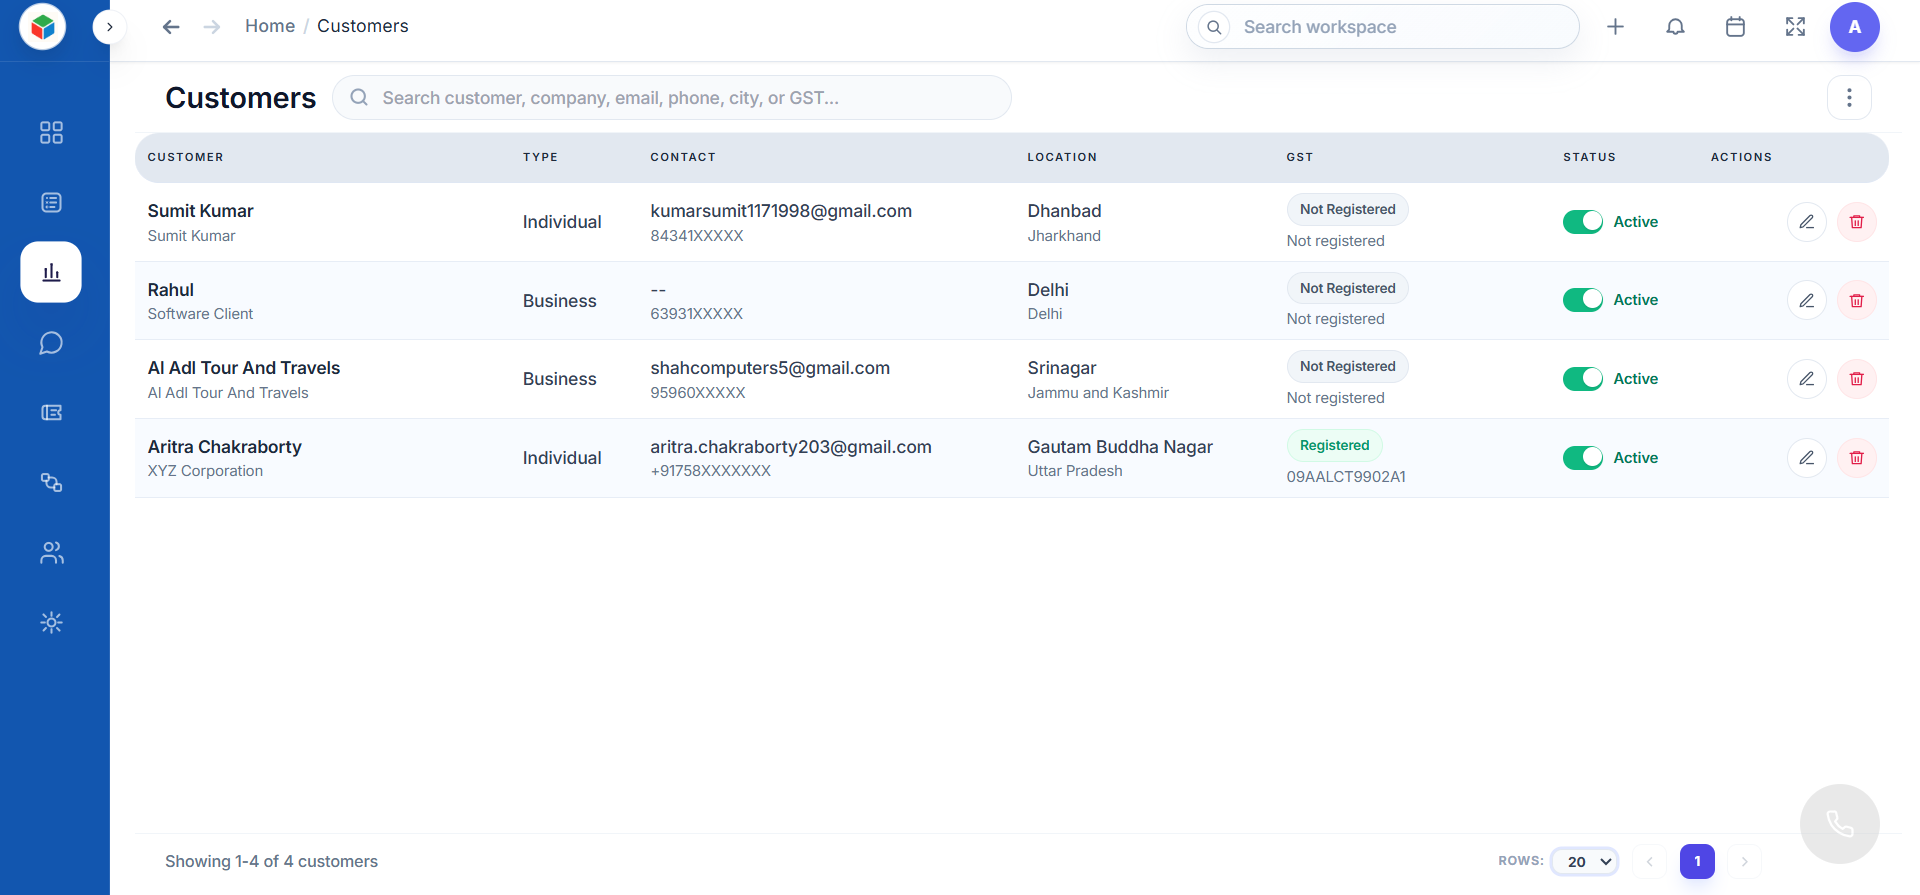Toggle Active status for Sumit Kumar
The height and width of the screenshot is (895, 1920).
point(1583,222)
